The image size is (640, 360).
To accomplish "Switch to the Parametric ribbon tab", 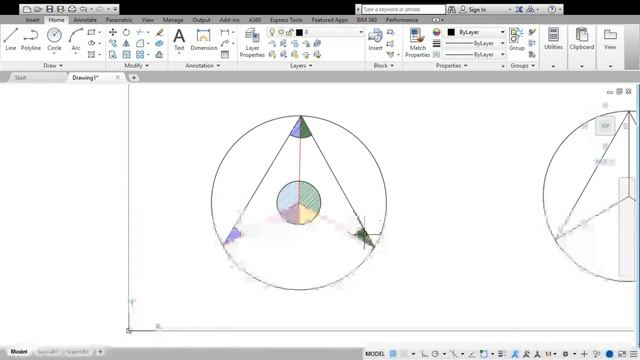I will (119, 20).
